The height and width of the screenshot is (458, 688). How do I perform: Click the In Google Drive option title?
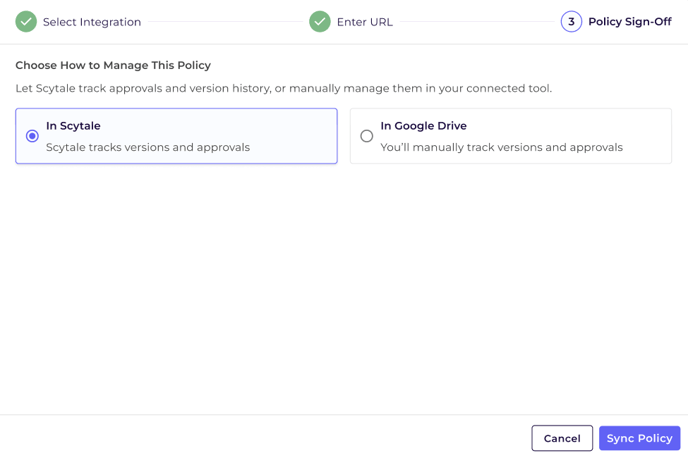423,126
